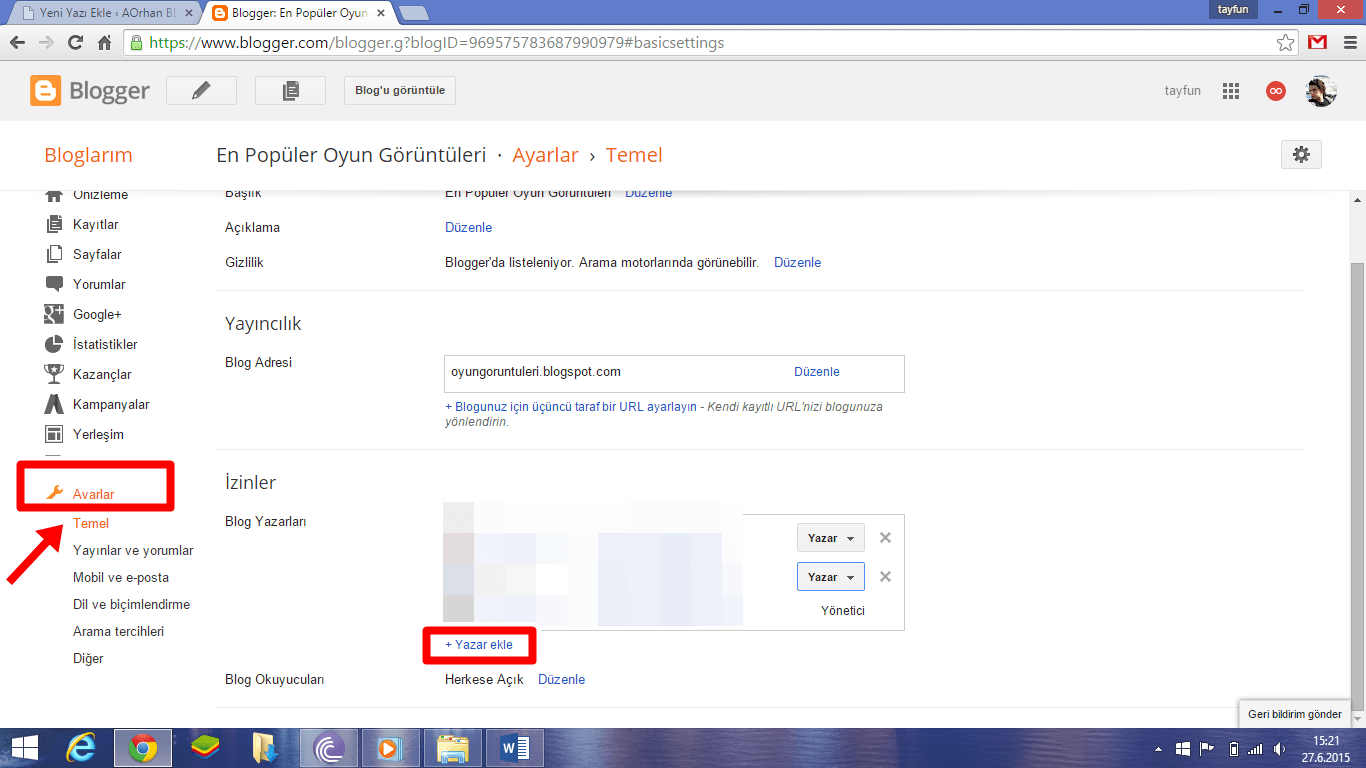Select Yayınlar ve yorumlar settings
Viewport: 1366px width, 768px height.
pyautogui.click(x=133, y=551)
